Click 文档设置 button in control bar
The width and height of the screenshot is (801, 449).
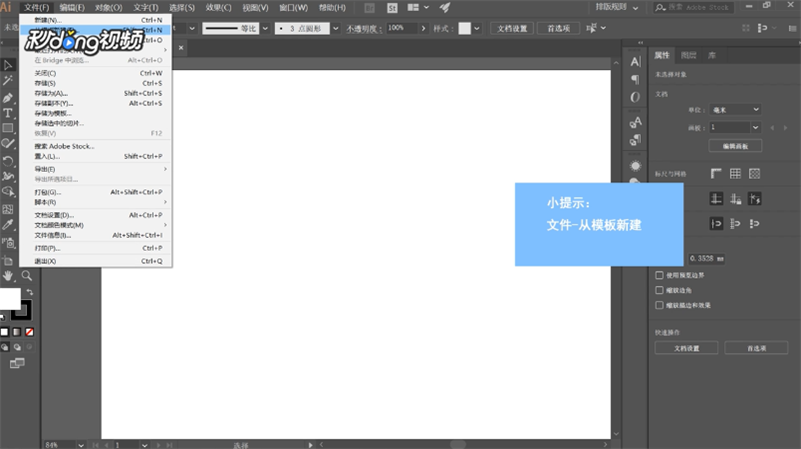click(x=512, y=29)
